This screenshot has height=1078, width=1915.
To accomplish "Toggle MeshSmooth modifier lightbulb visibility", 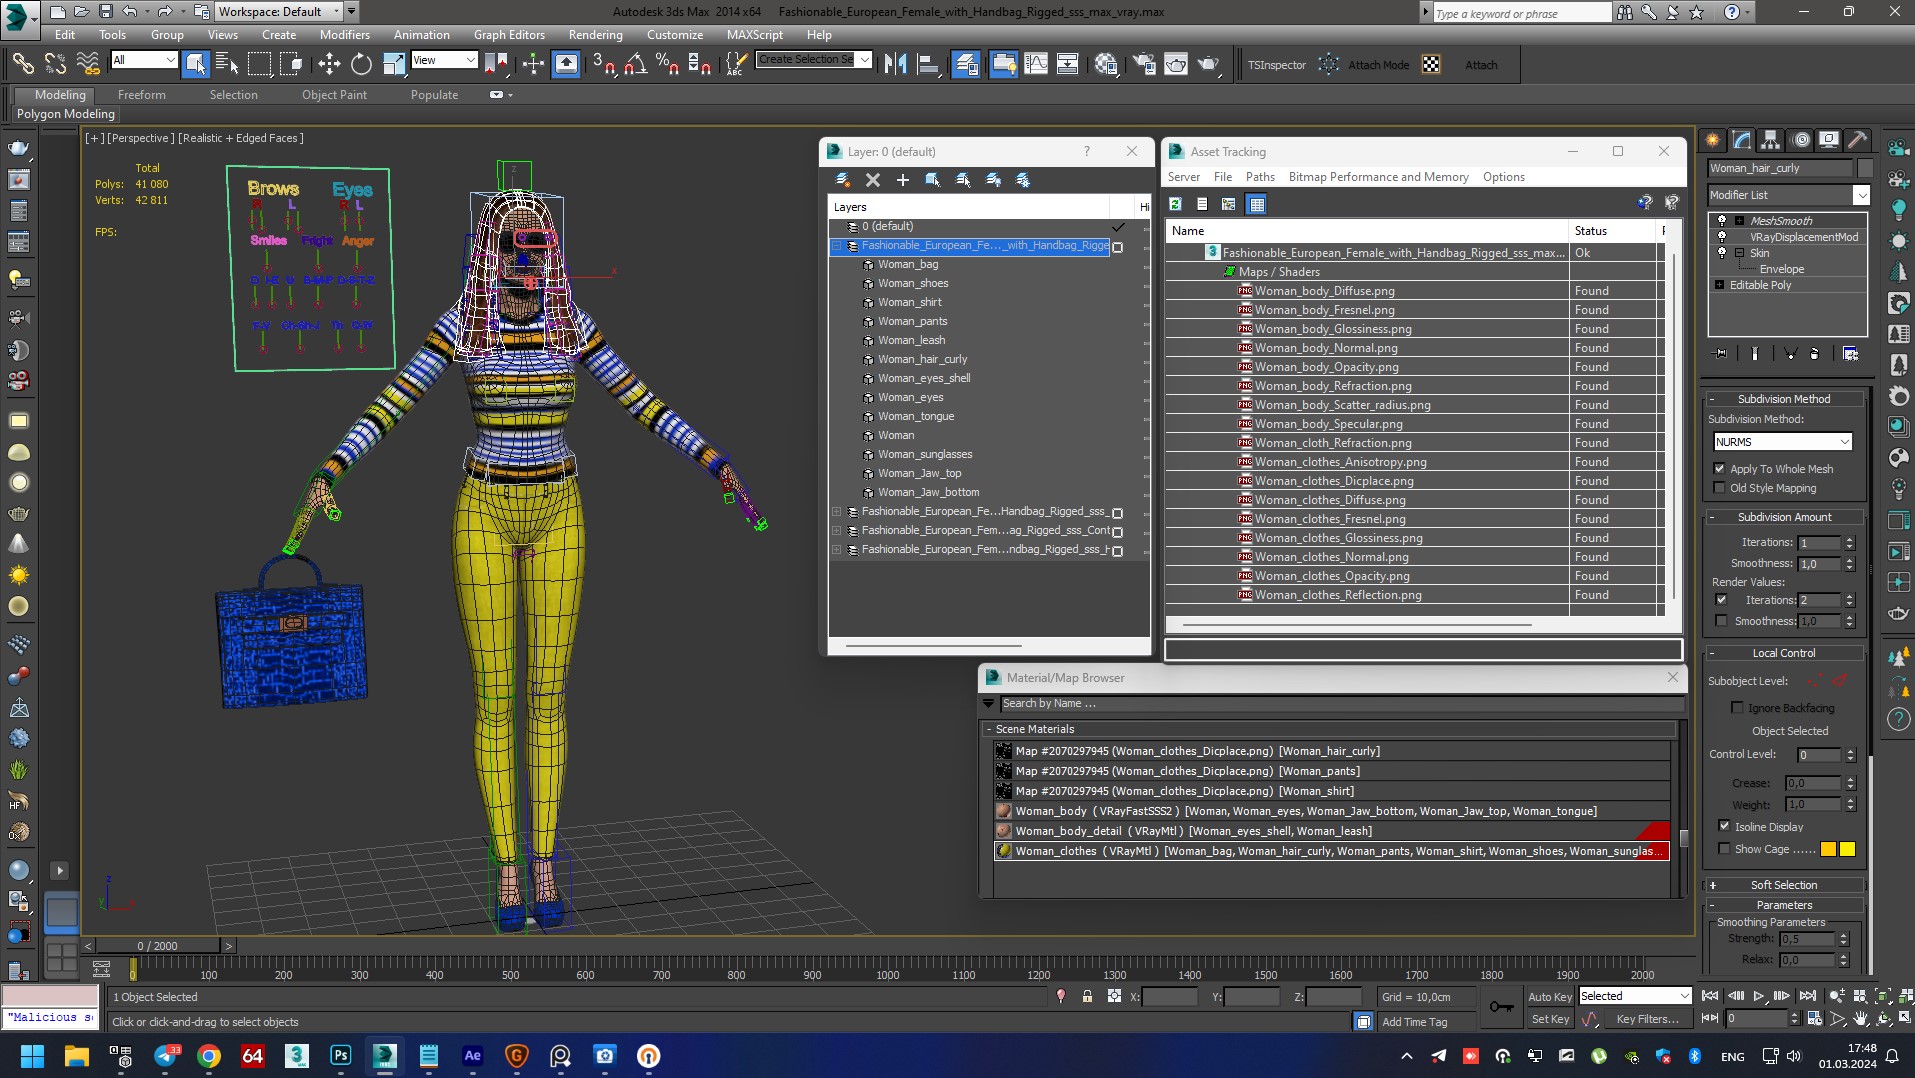I will point(1721,220).
